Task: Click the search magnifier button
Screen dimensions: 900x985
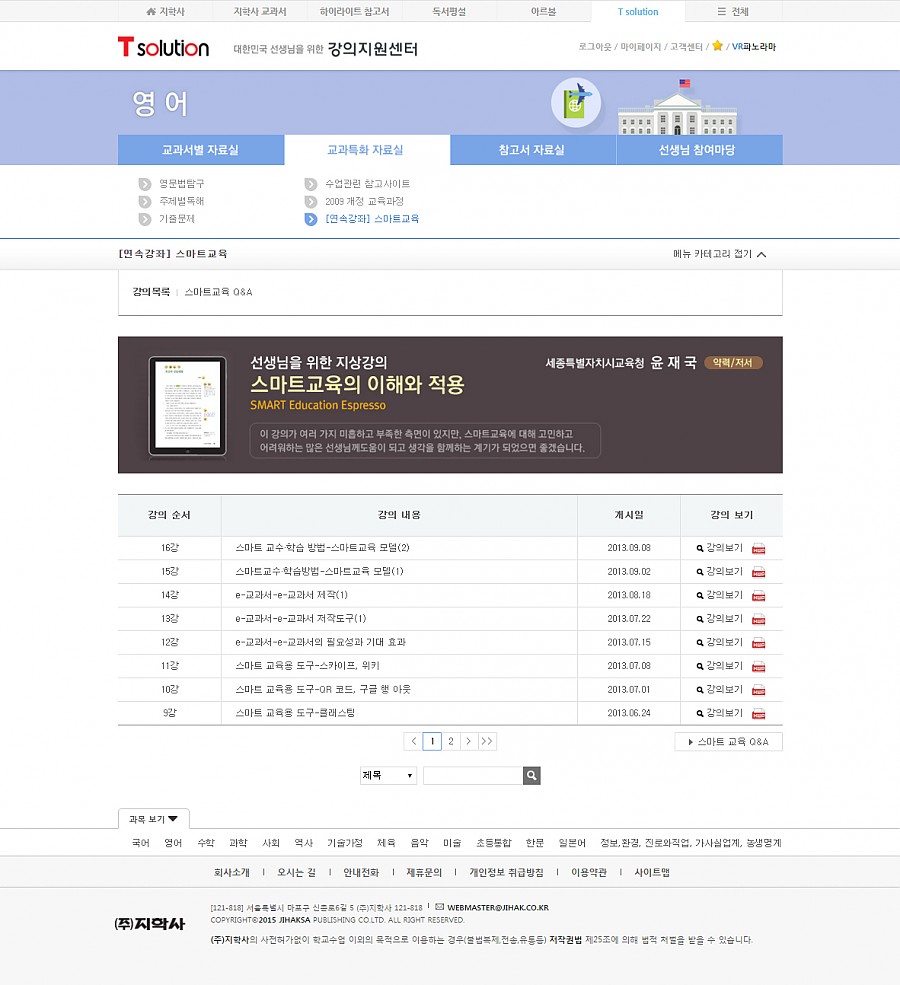Action: (532, 775)
